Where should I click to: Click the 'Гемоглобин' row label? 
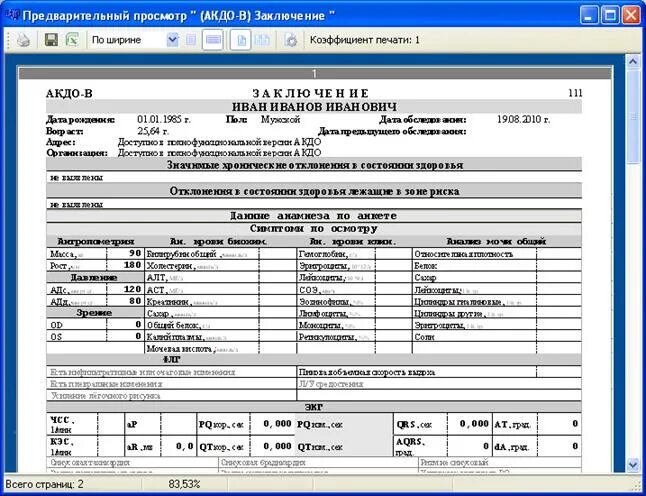pos(323,254)
